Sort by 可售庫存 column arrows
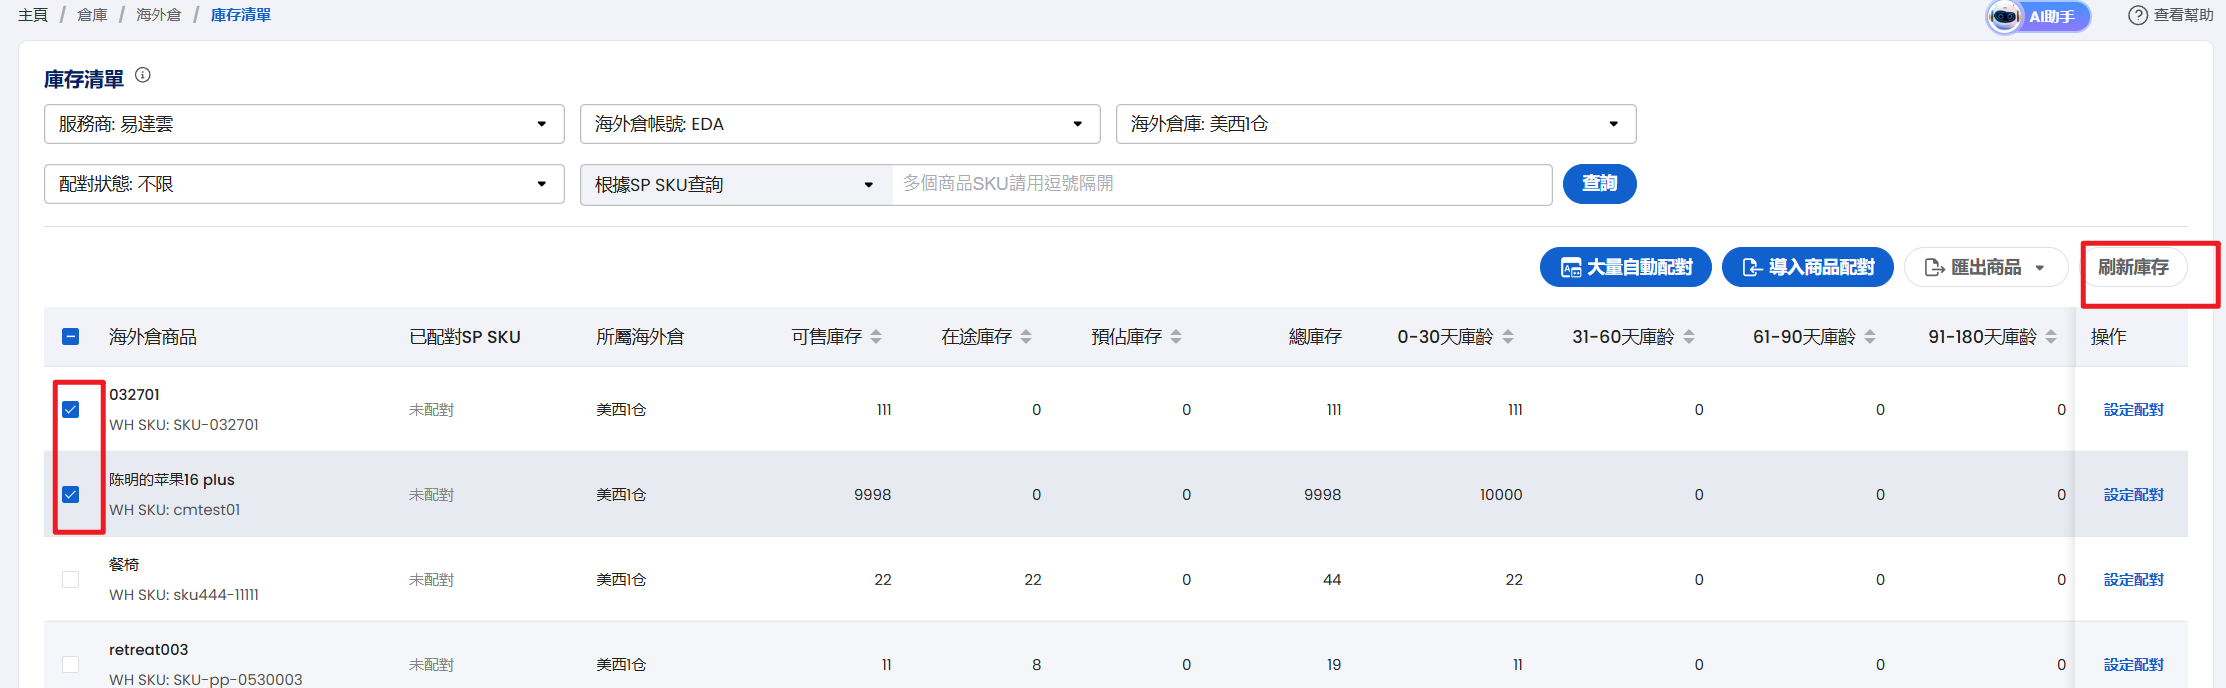The height and width of the screenshot is (688, 2226). click(x=876, y=337)
